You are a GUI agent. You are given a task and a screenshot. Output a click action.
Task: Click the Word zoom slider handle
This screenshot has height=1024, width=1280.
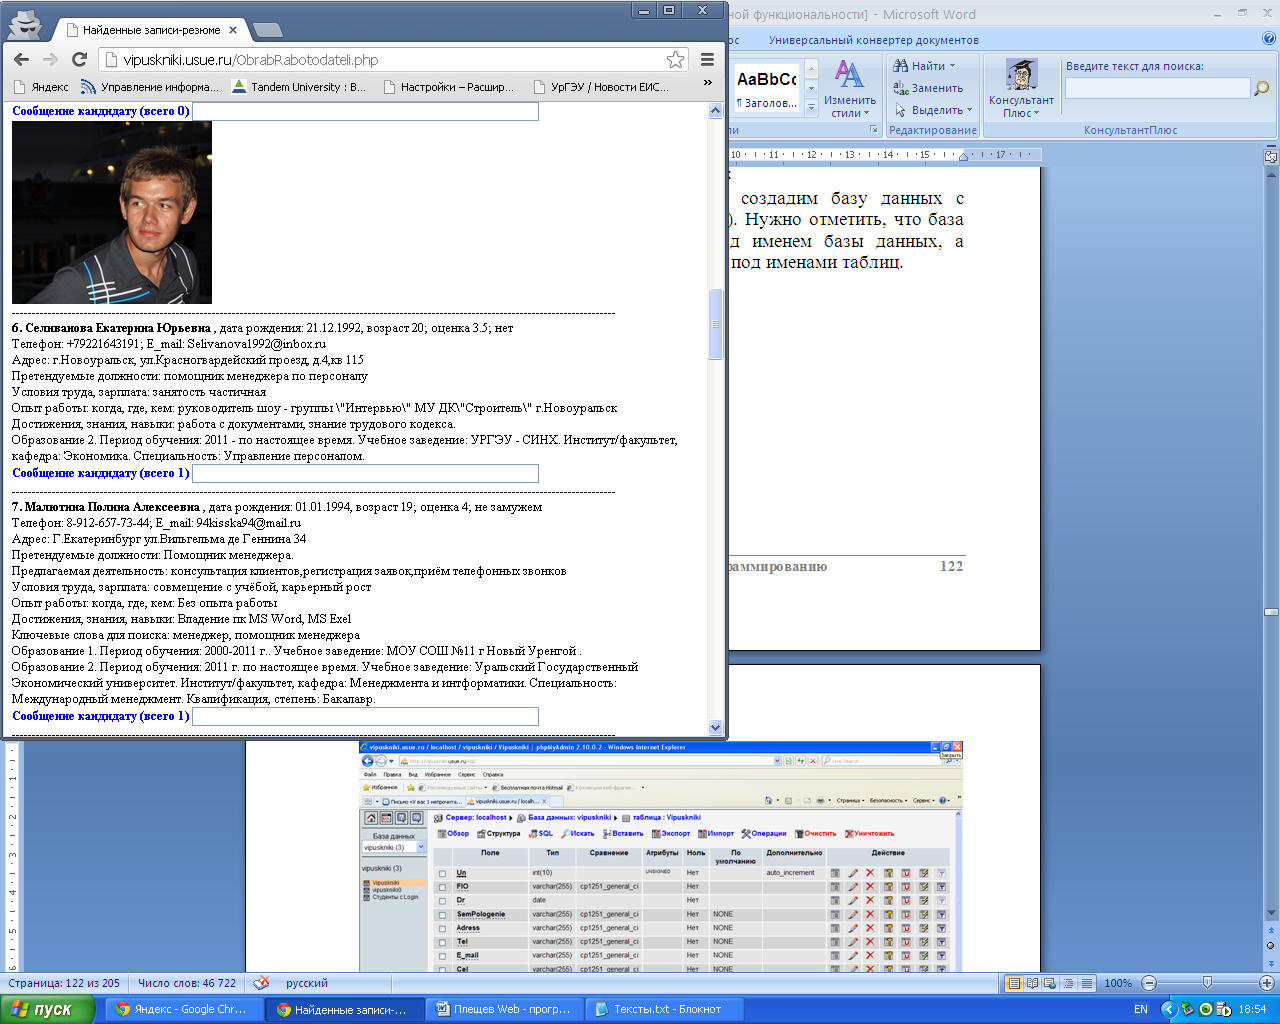pos(1207,983)
